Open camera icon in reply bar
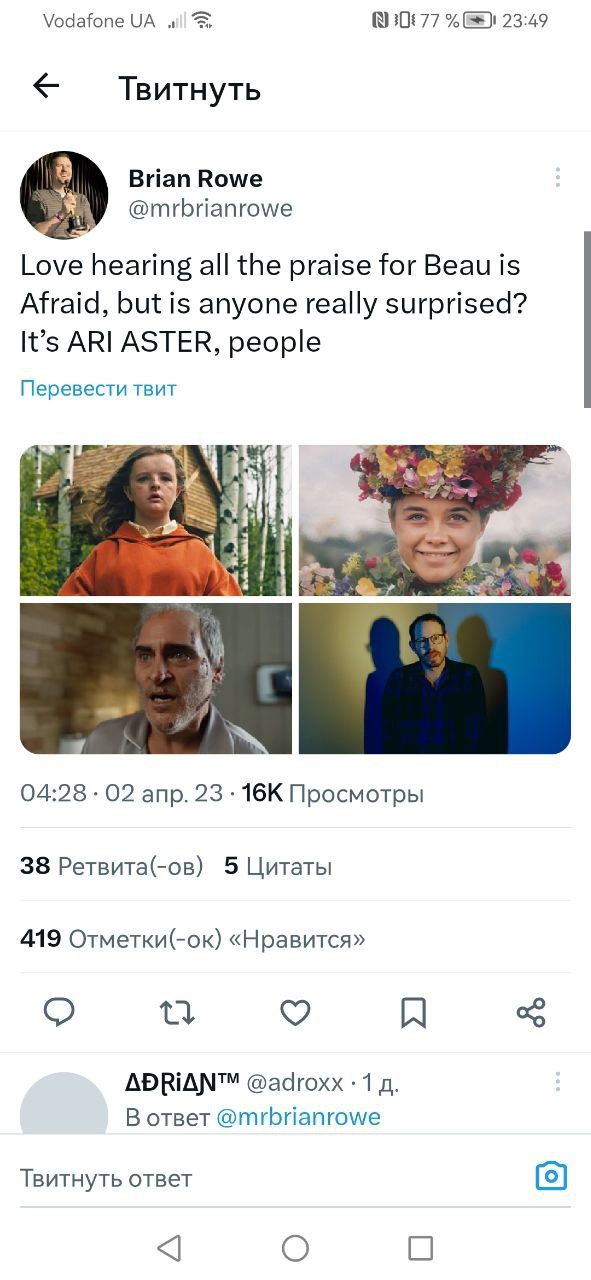Image resolution: width=591 pixels, height=1280 pixels. (551, 1176)
